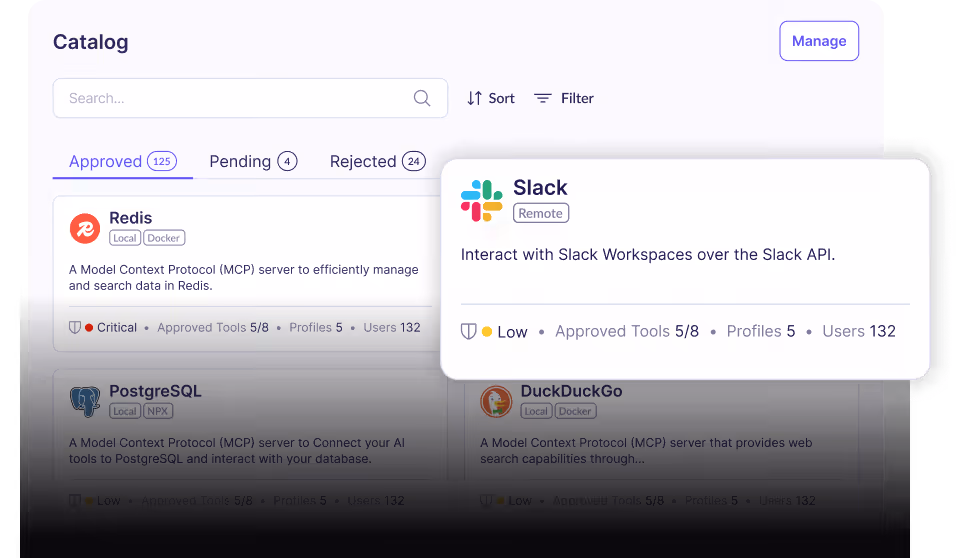Viewport: 956px width, 558px height.
Task: Open the Redis card title
Action: 130,218
